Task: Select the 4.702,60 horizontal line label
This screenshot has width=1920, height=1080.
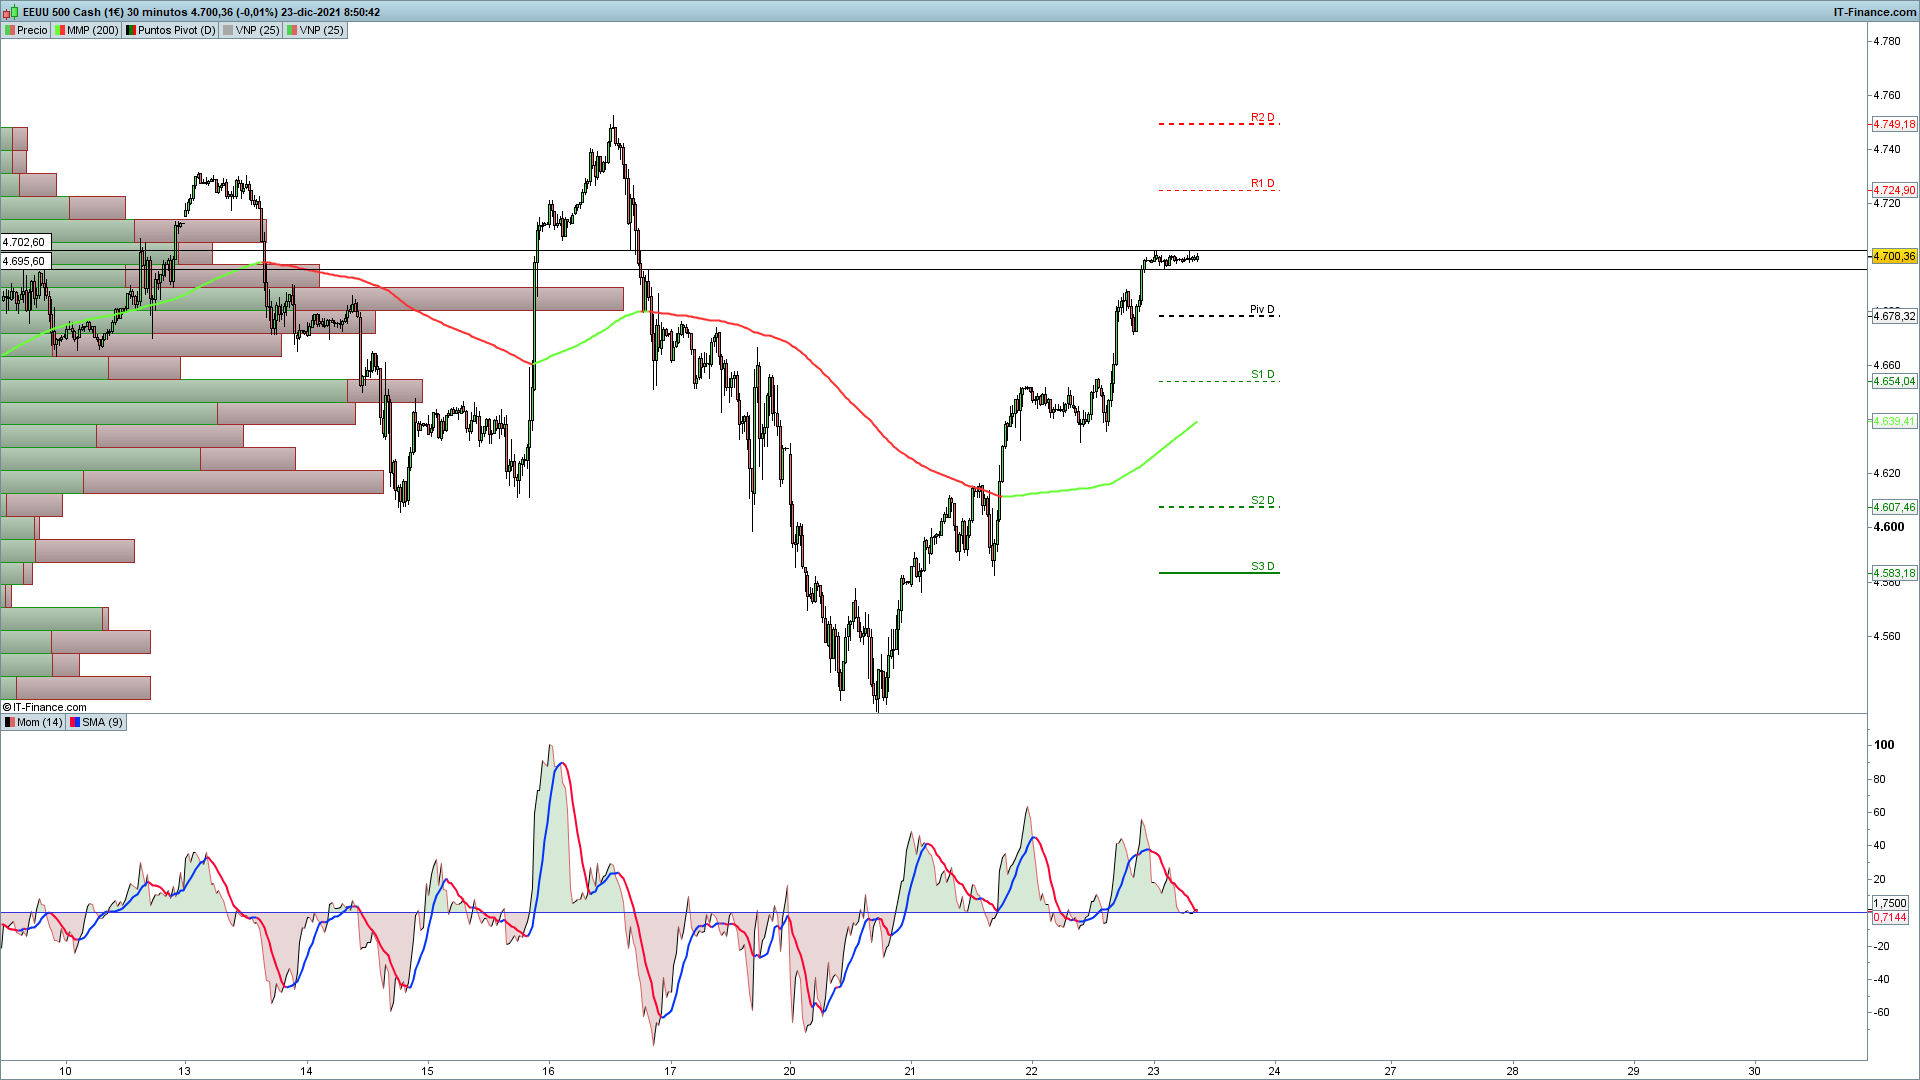Action: 25,242
